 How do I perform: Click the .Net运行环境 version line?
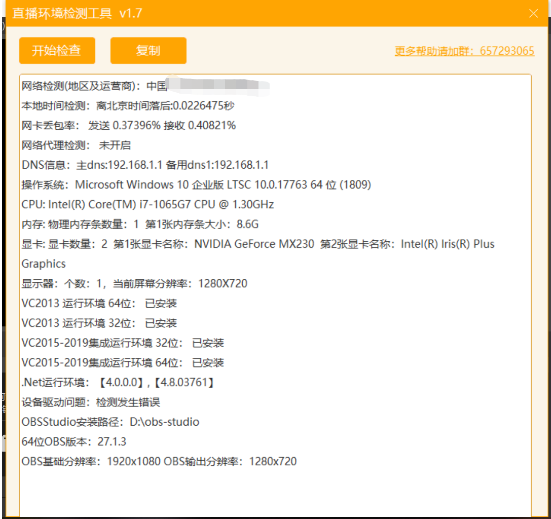(x=118, y=382)
